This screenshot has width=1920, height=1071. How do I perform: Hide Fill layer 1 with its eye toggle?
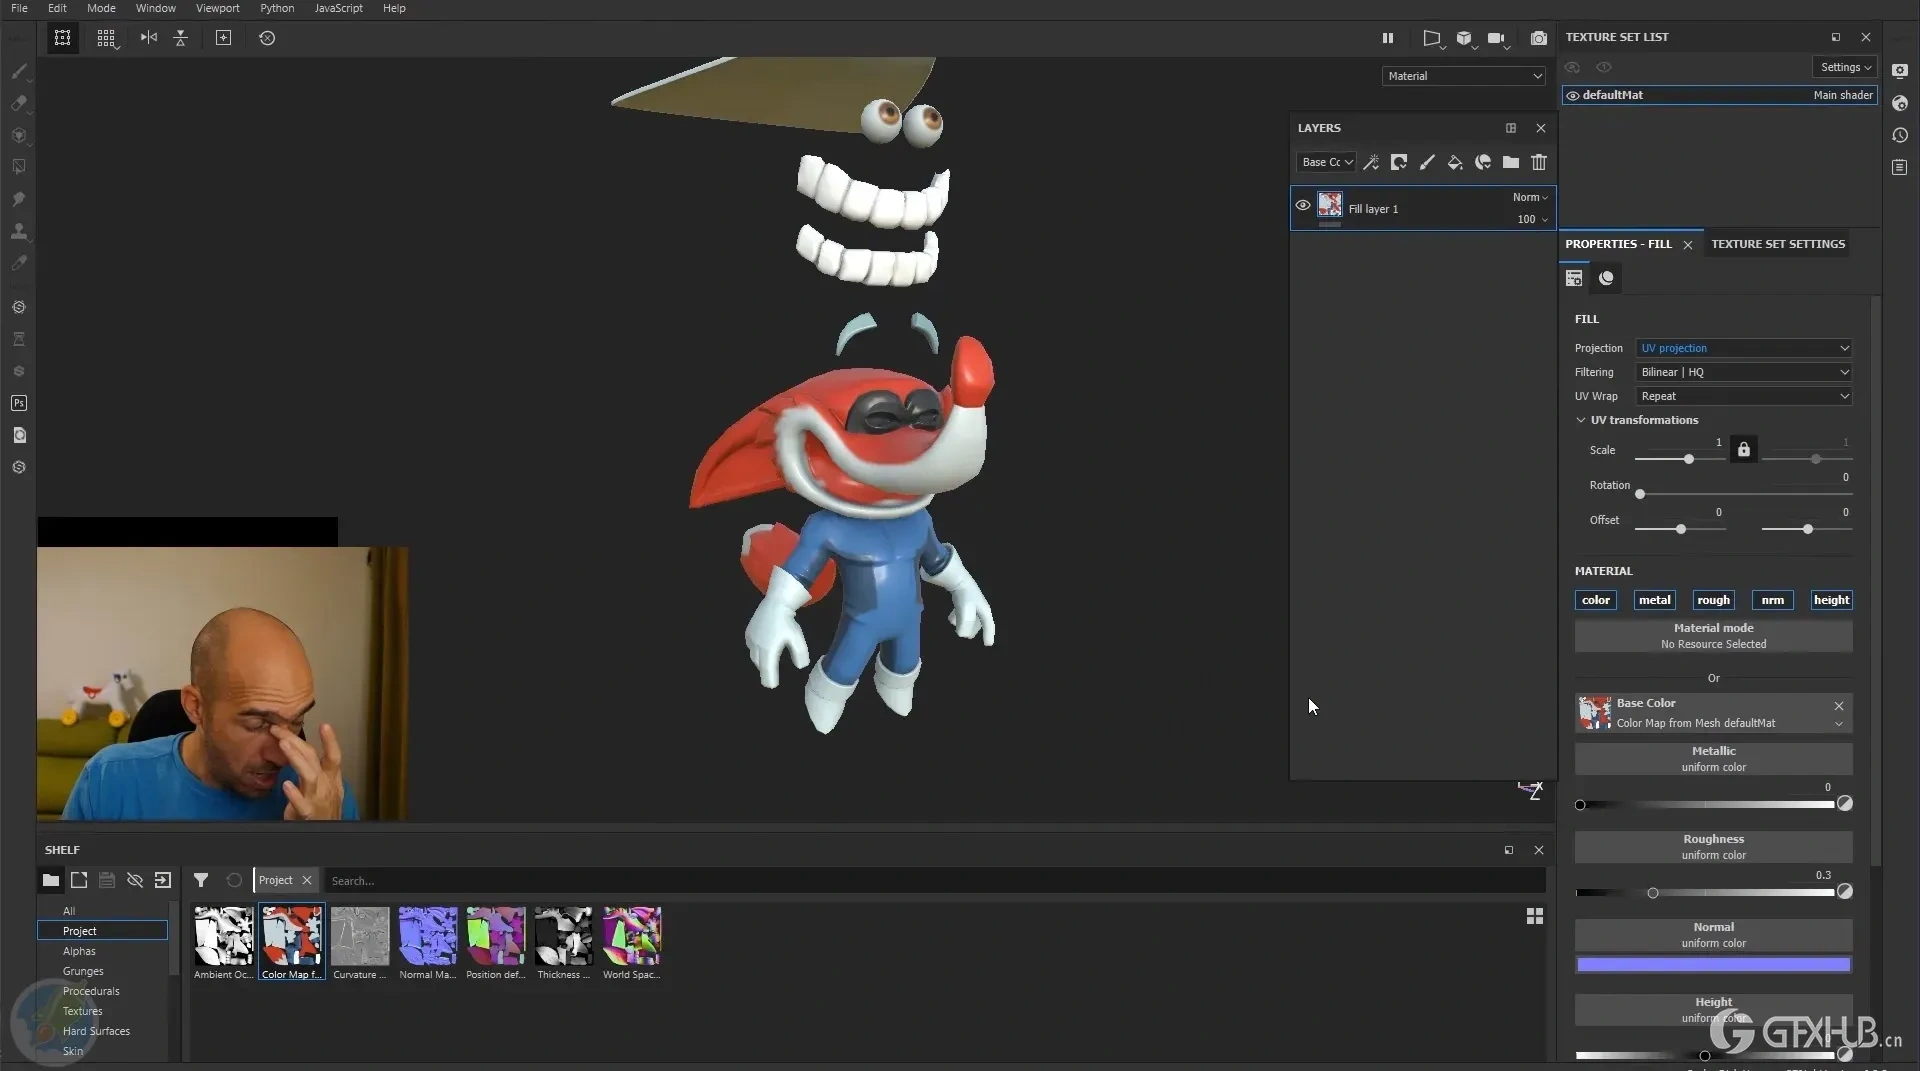(x=1302, y=205)
